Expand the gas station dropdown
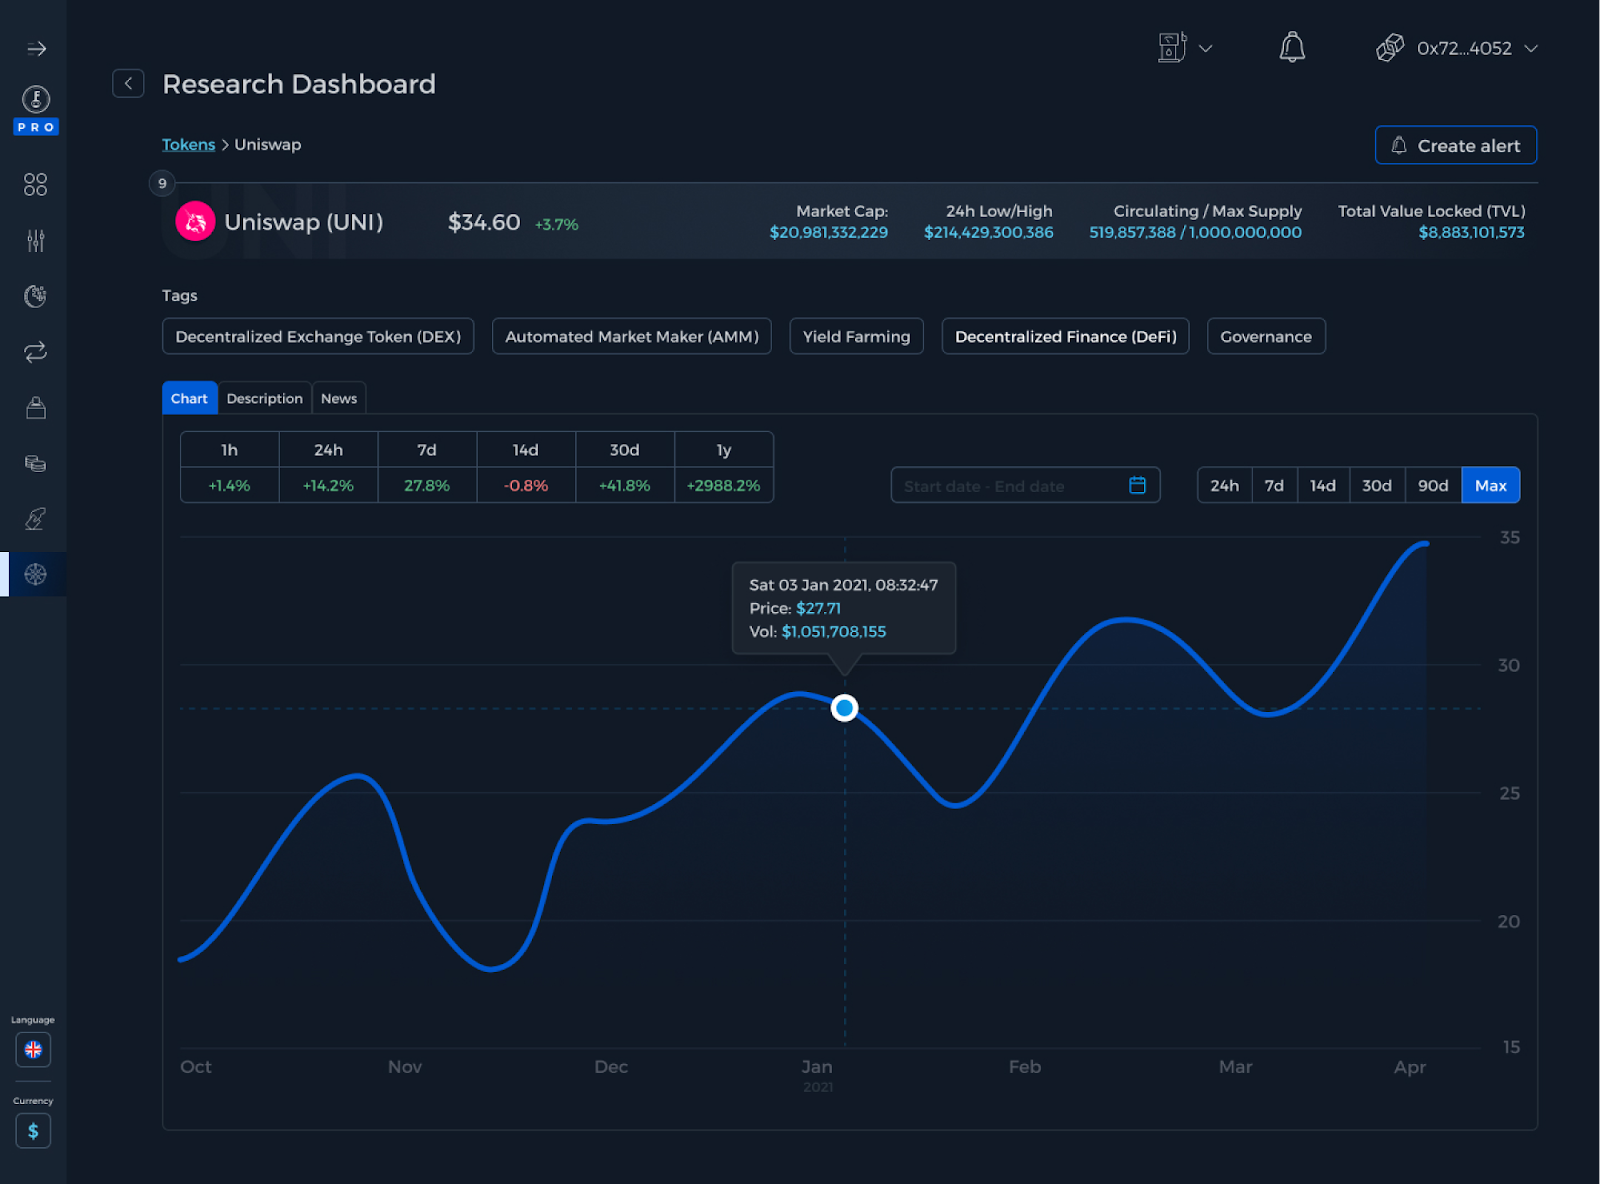The image size is (1600, 1184). pyautogui.click(x=1185, y=47)
